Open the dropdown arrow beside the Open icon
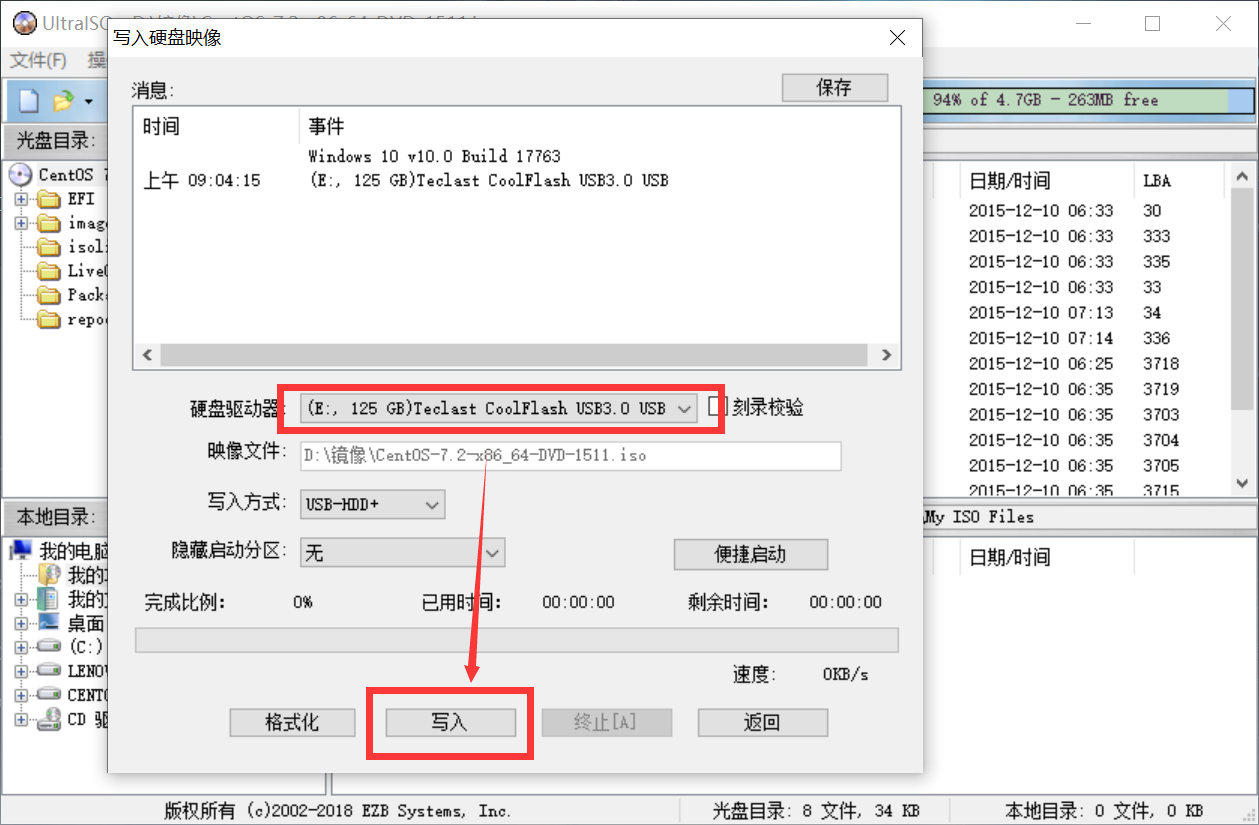1259x825 pixels. [x=89, y=101]
